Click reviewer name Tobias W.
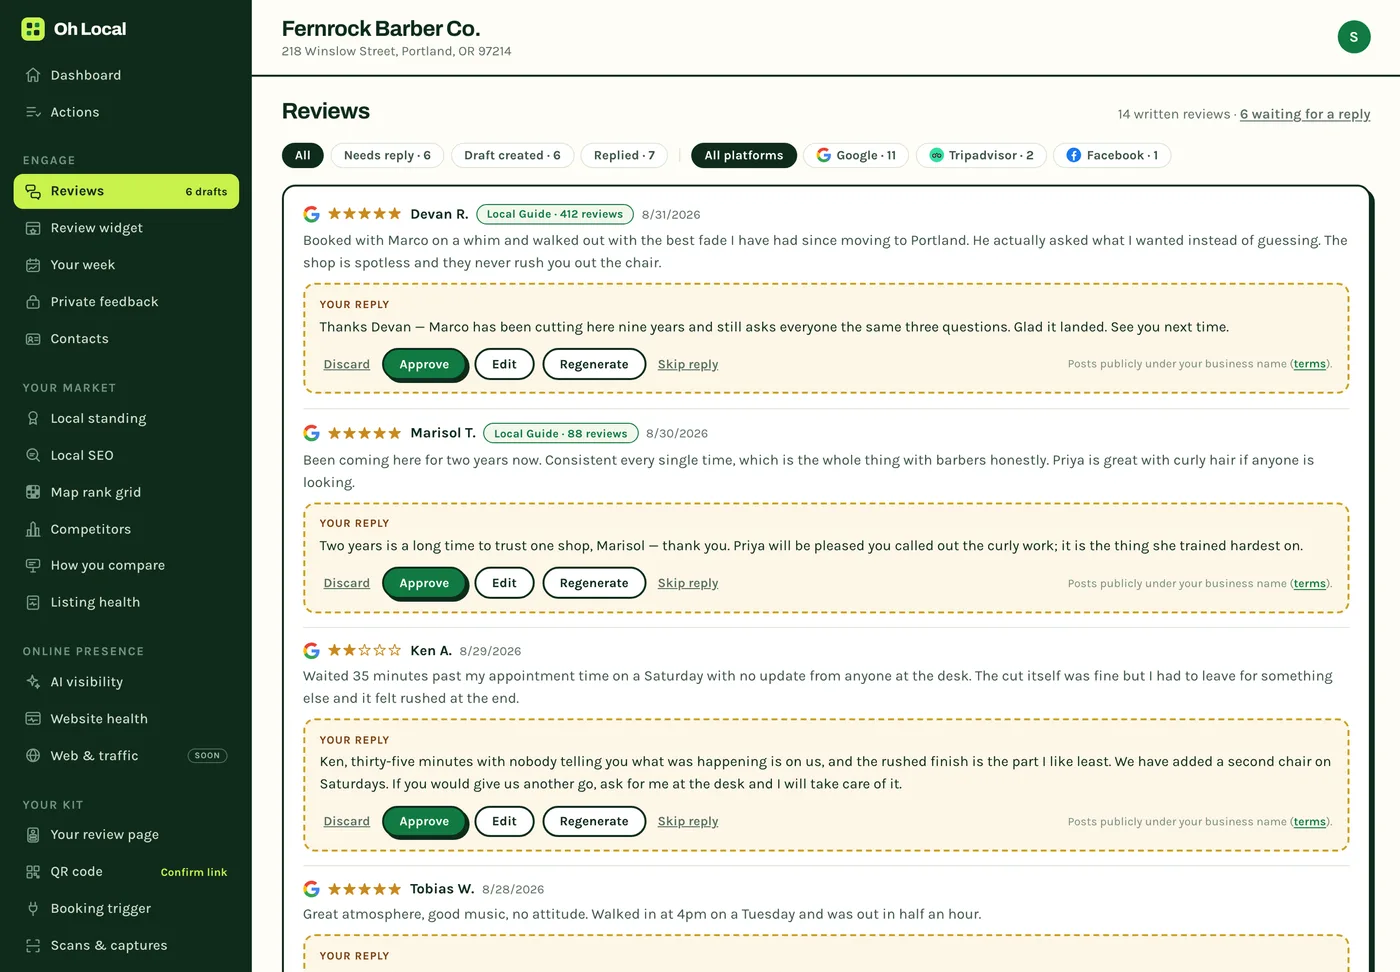 442,889
